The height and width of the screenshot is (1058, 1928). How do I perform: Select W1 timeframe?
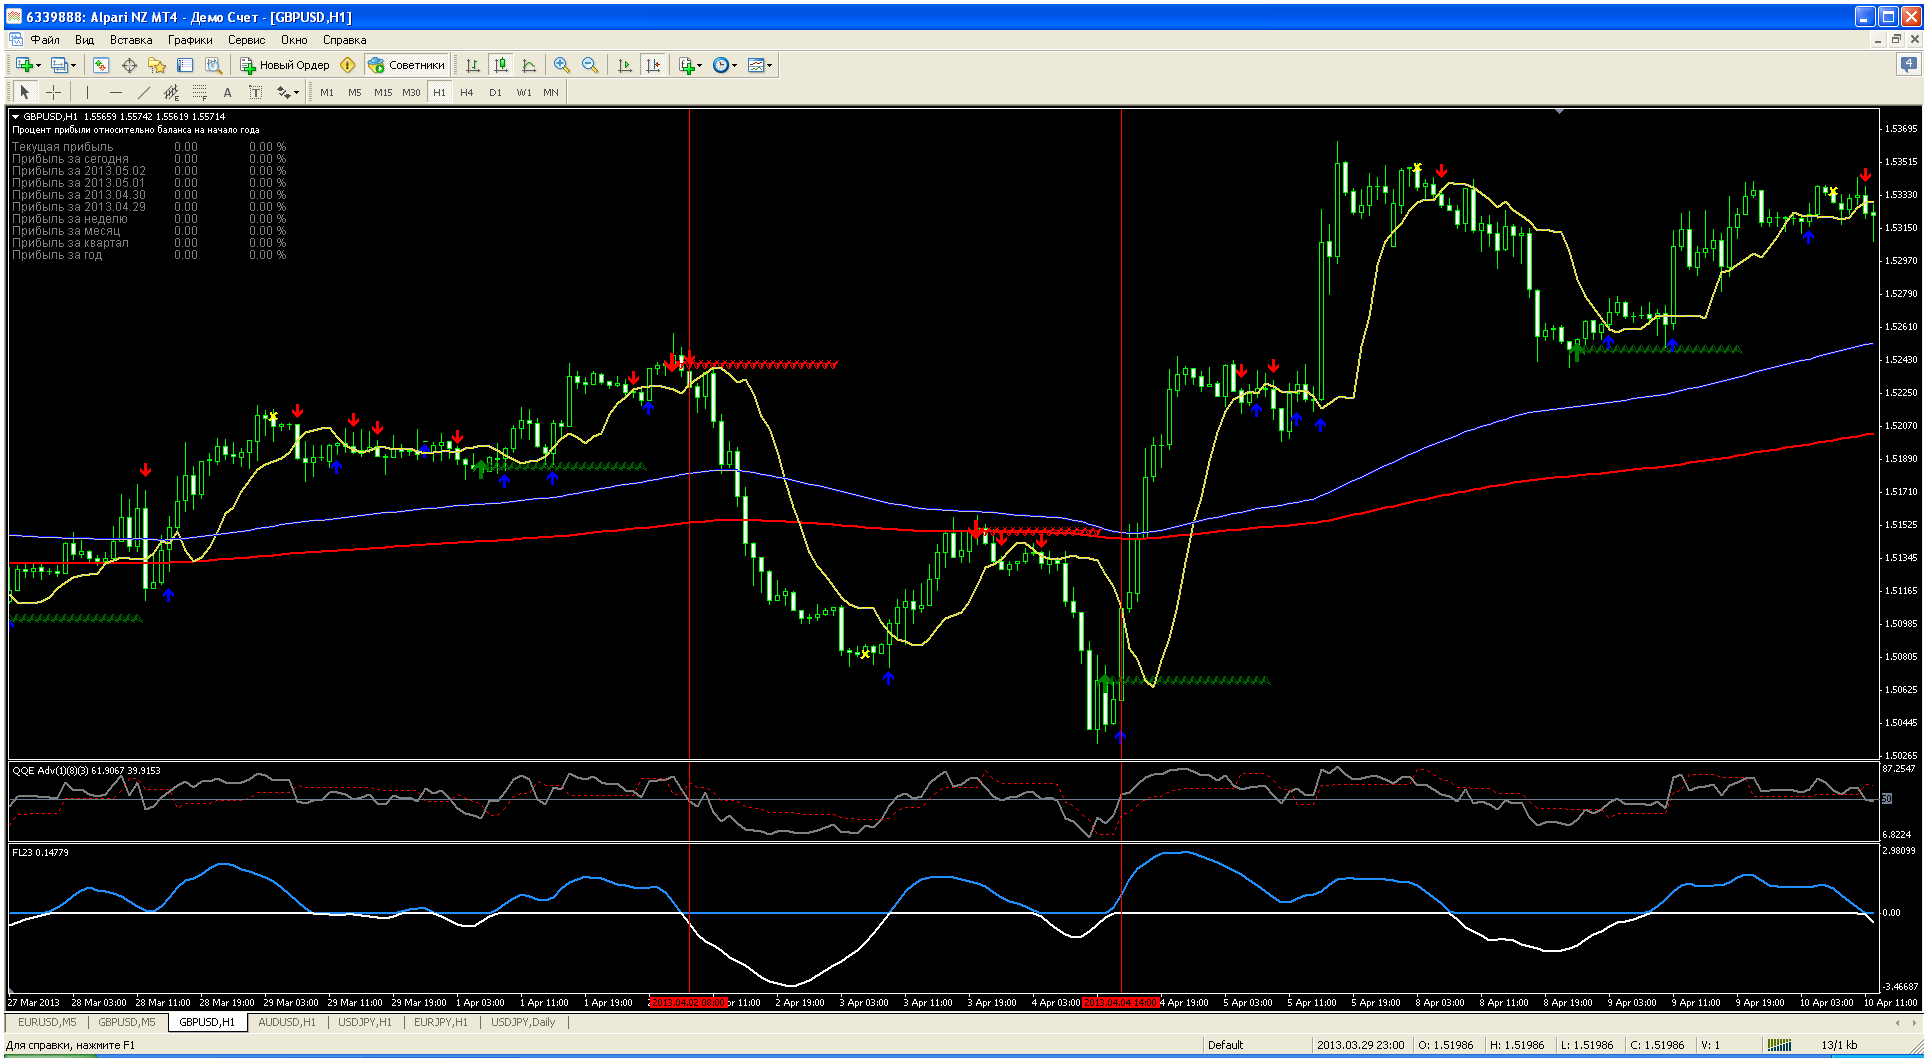click(523, 92)
